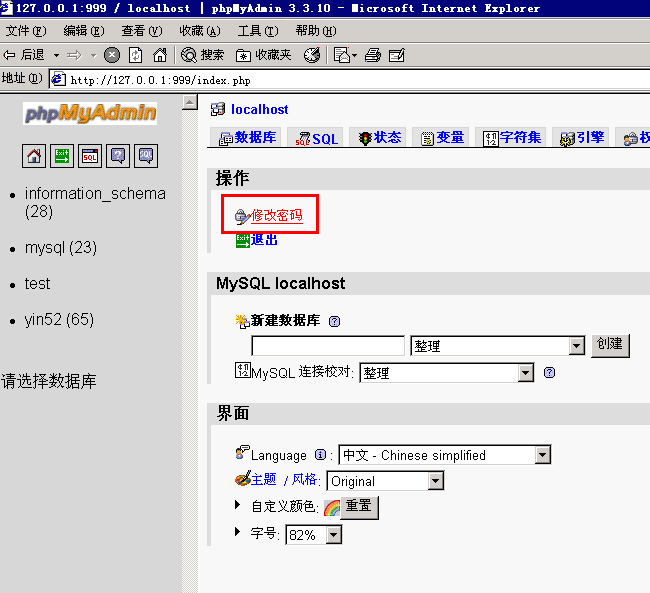The width and height of the screenshot is (650, 593).
Task: Select the mysql (23) database
Action: pos(61,248)
